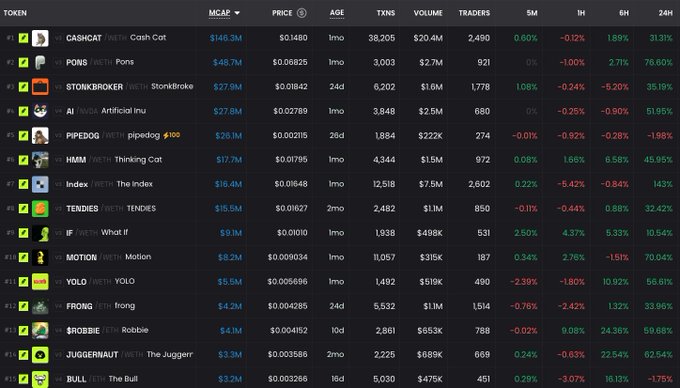Open the PIPEDOG token logo
The height and width of the screenshot is (388, 680).
point(40,136)
